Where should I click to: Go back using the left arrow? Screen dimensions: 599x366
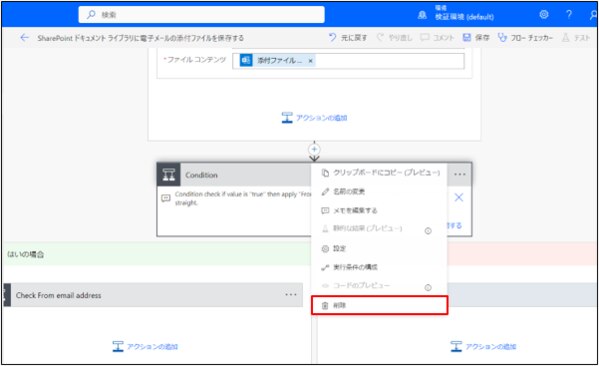pyautogui.click(x=24, y=37)
